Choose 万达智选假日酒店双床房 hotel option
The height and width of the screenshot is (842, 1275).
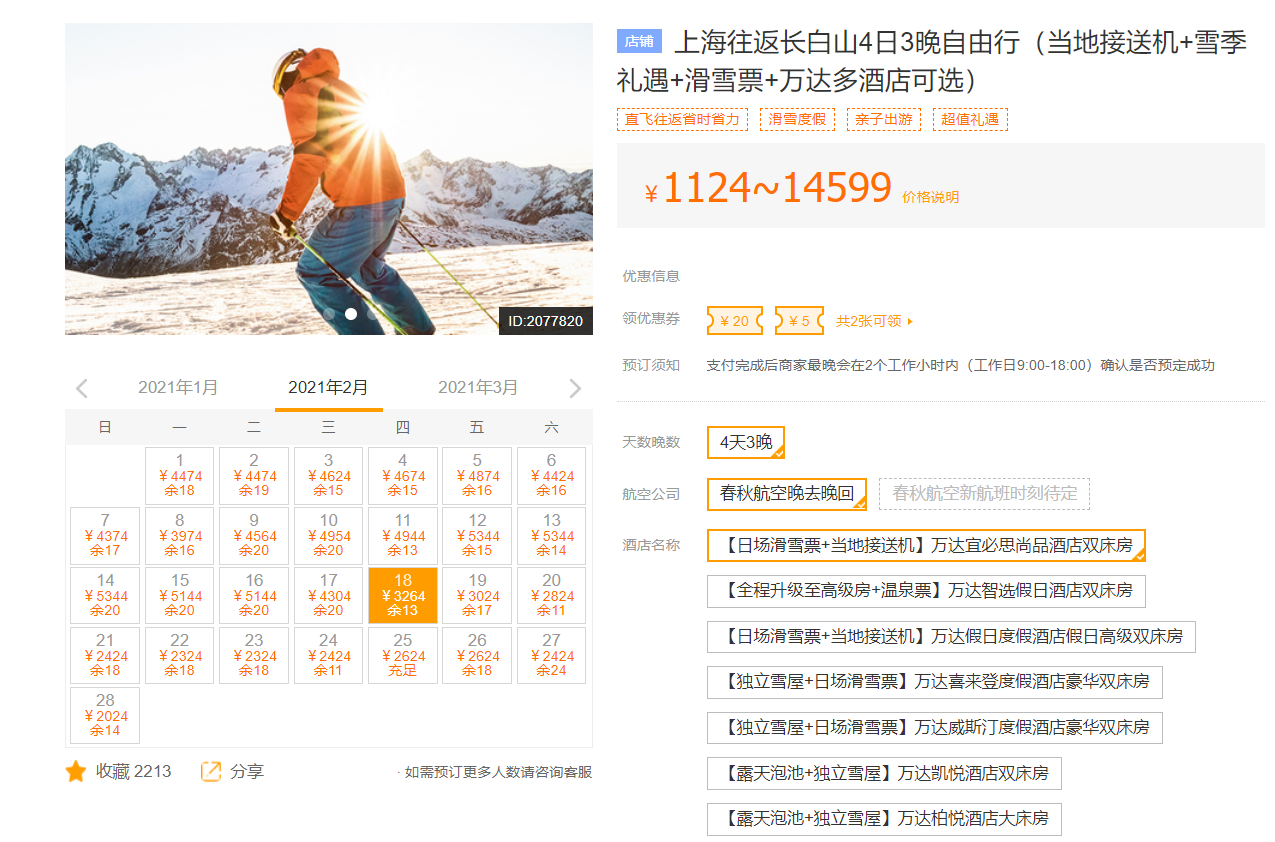pos(925,591)
